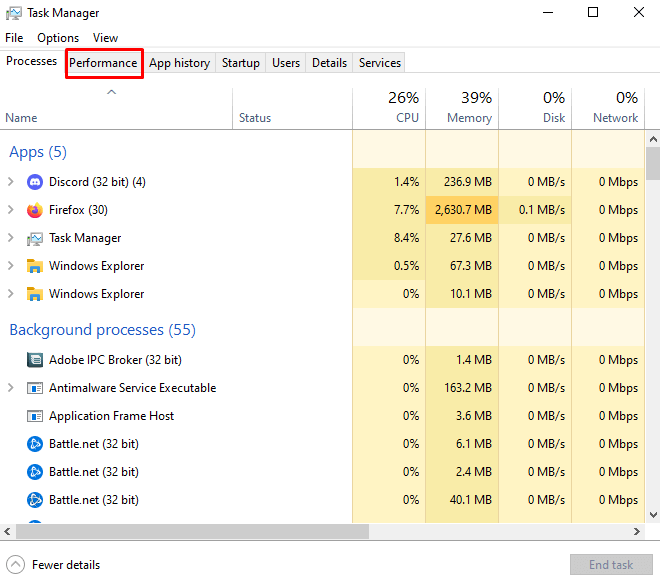Viewport: 660px width, 584px height.
Task: Expand Antimalware Service Executable entry
Action: coord(11,388)
